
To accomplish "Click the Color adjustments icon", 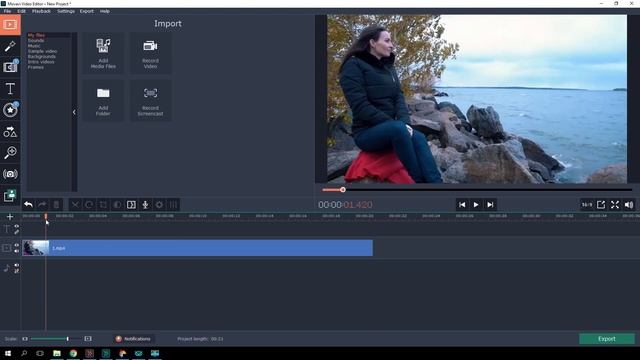I will click(x=117, y=205).
